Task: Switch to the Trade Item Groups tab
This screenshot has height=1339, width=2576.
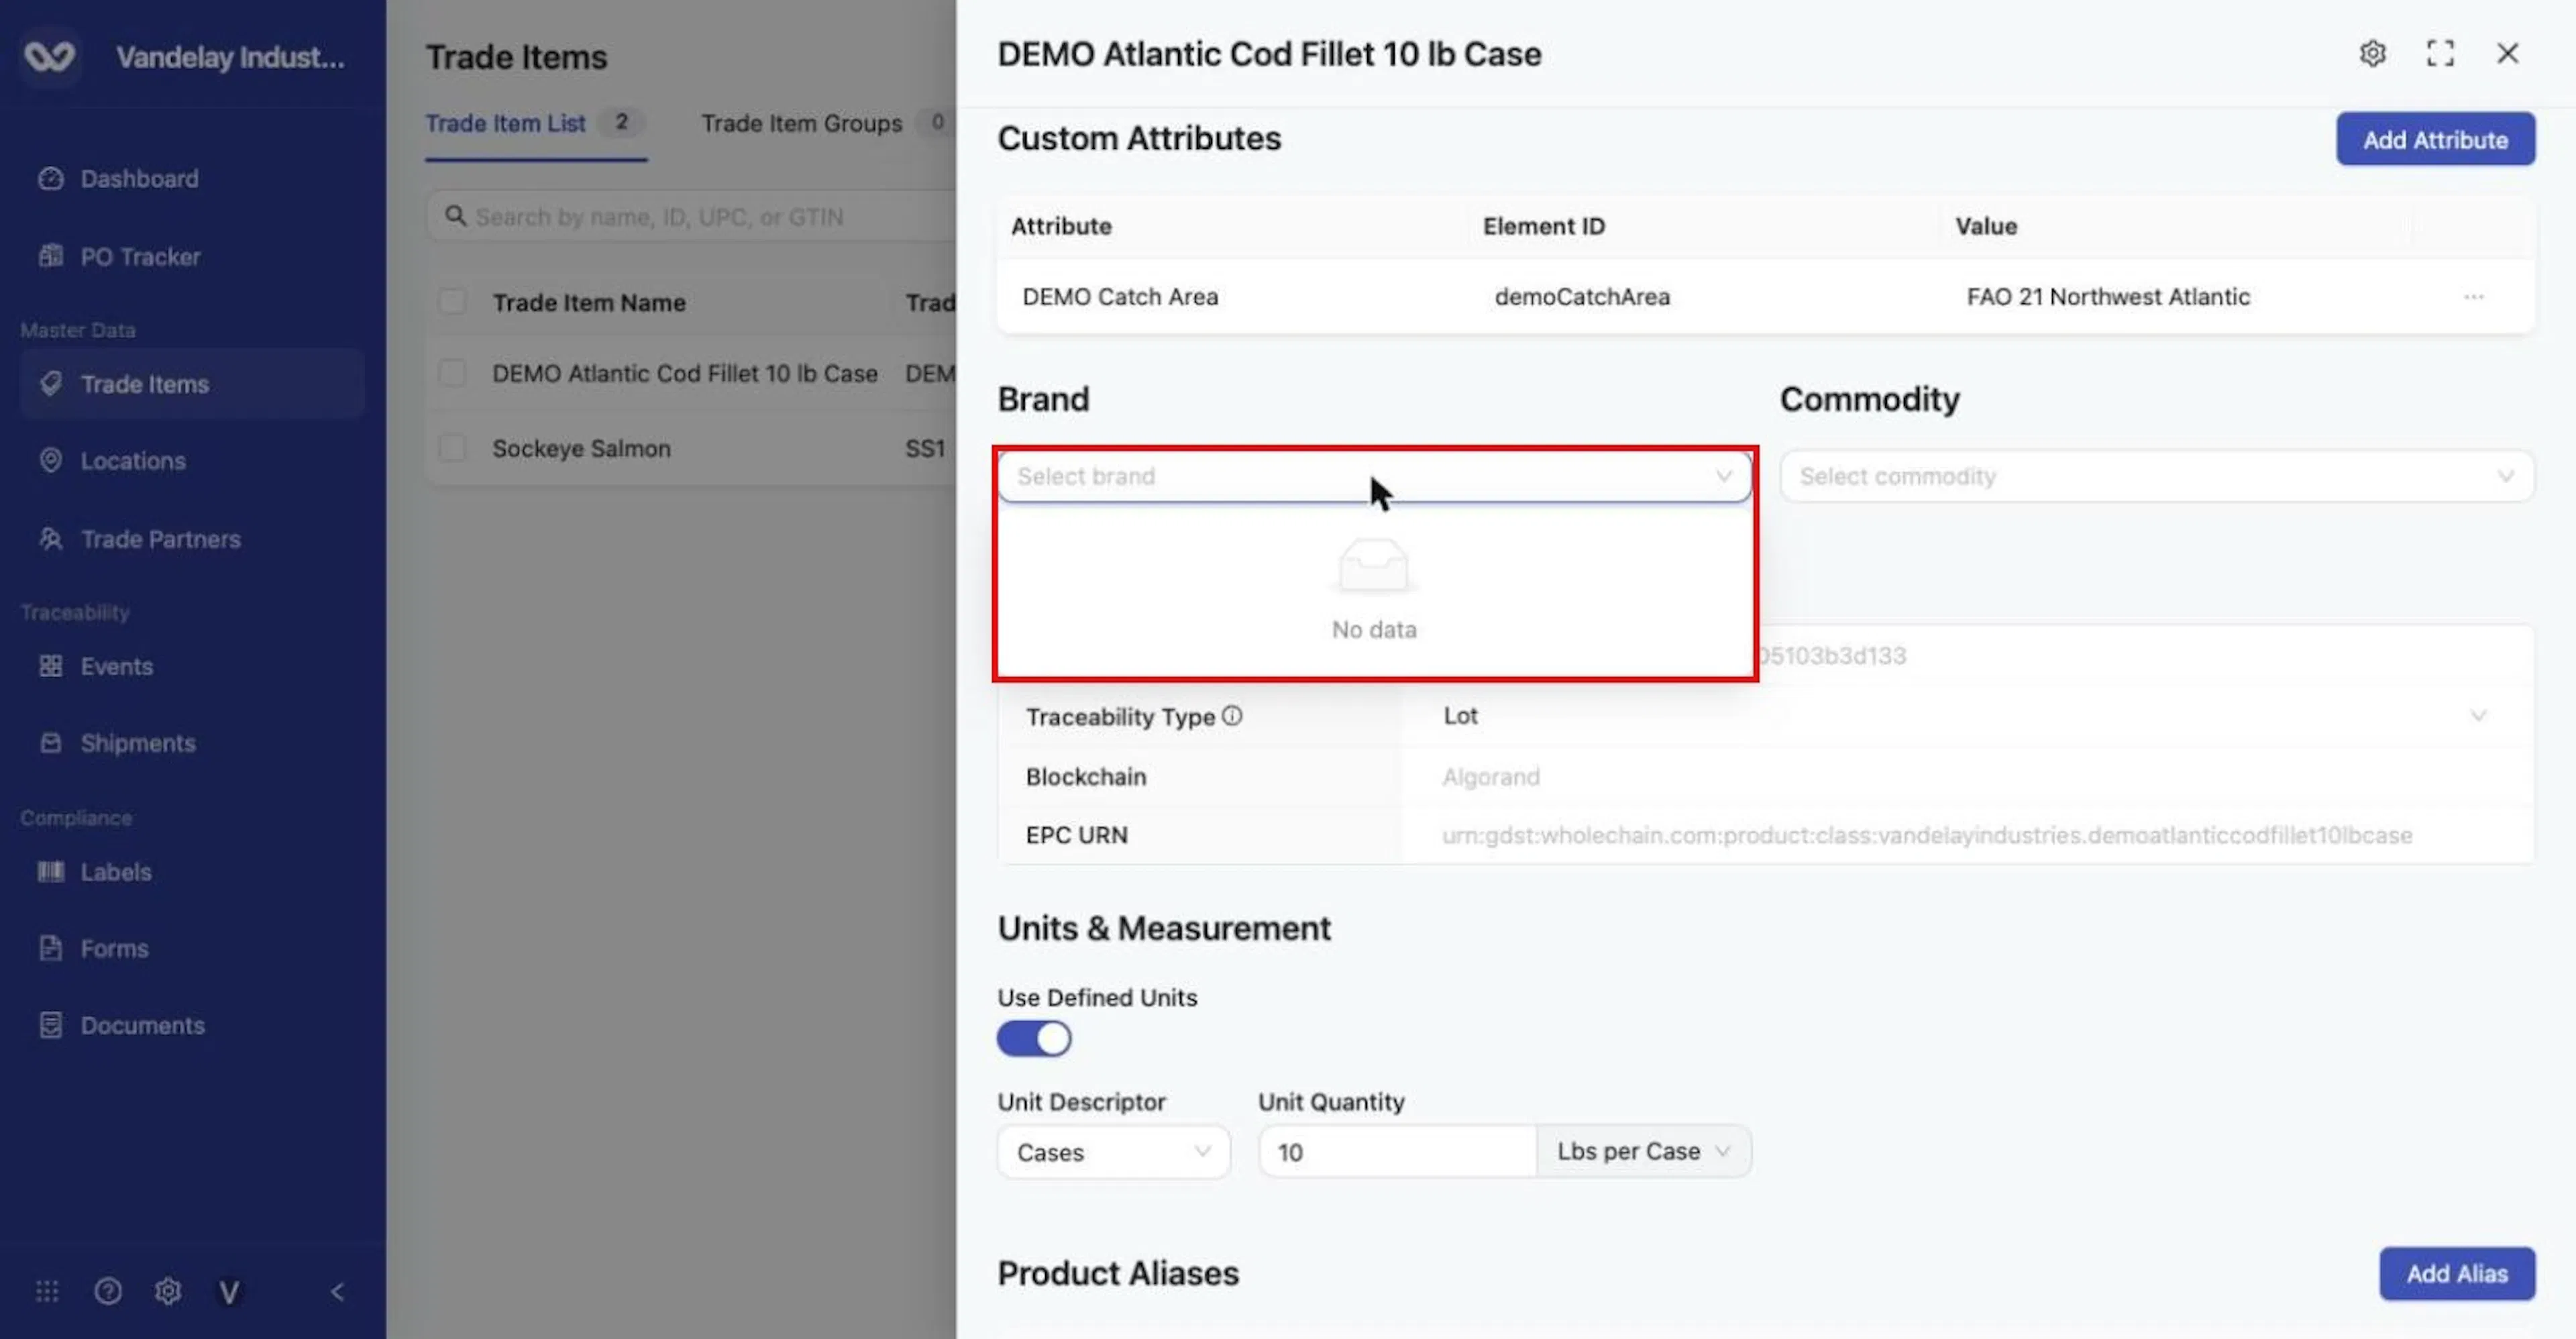Action: 826,123
